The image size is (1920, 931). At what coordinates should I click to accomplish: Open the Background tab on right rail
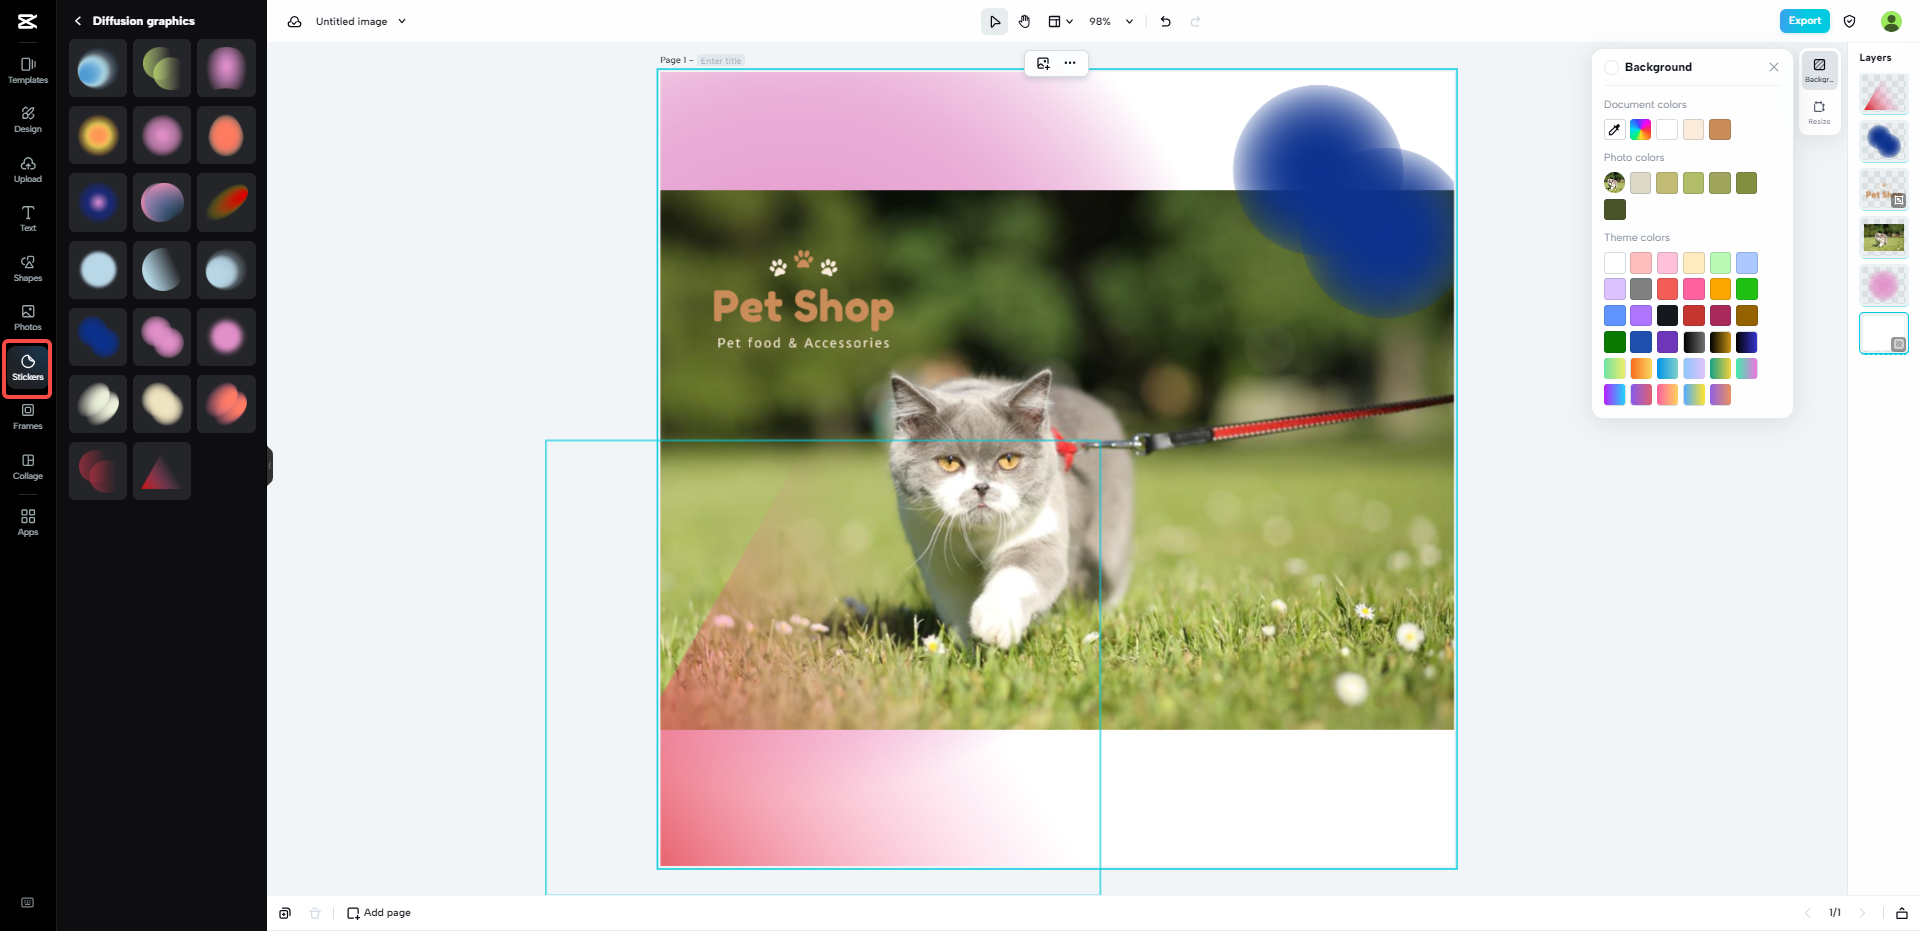[1819, 70]
